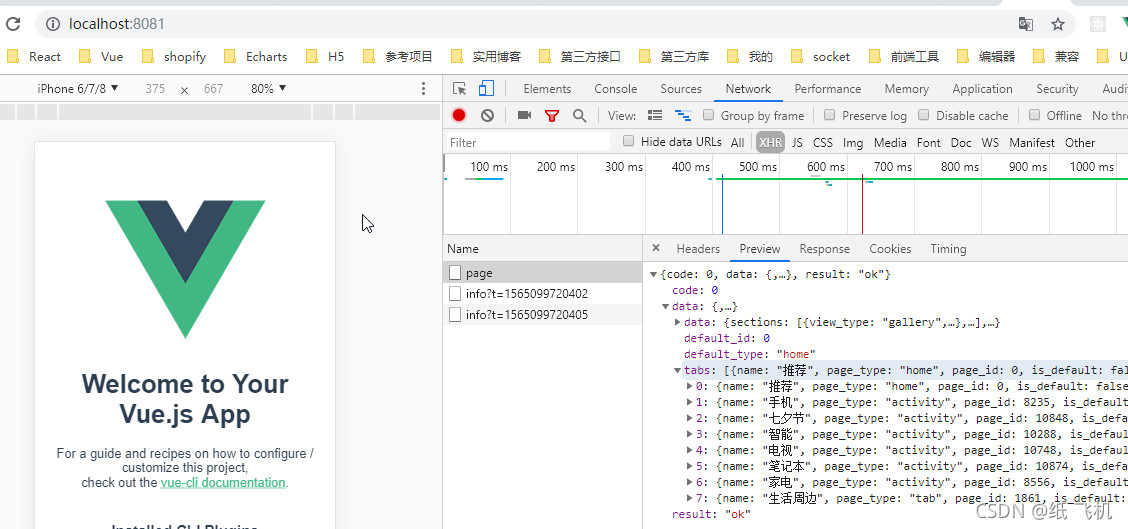This screenshot has width=1128, height=529.
Task: Close the request details pane
Action: coord(655,248)
